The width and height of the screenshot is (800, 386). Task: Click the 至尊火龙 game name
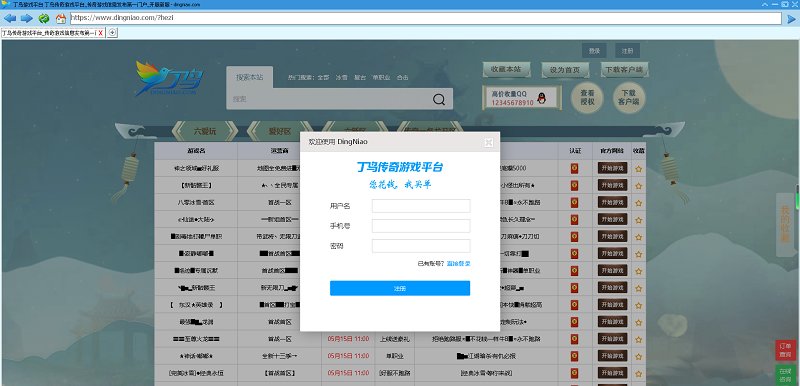tap(196, 339)
